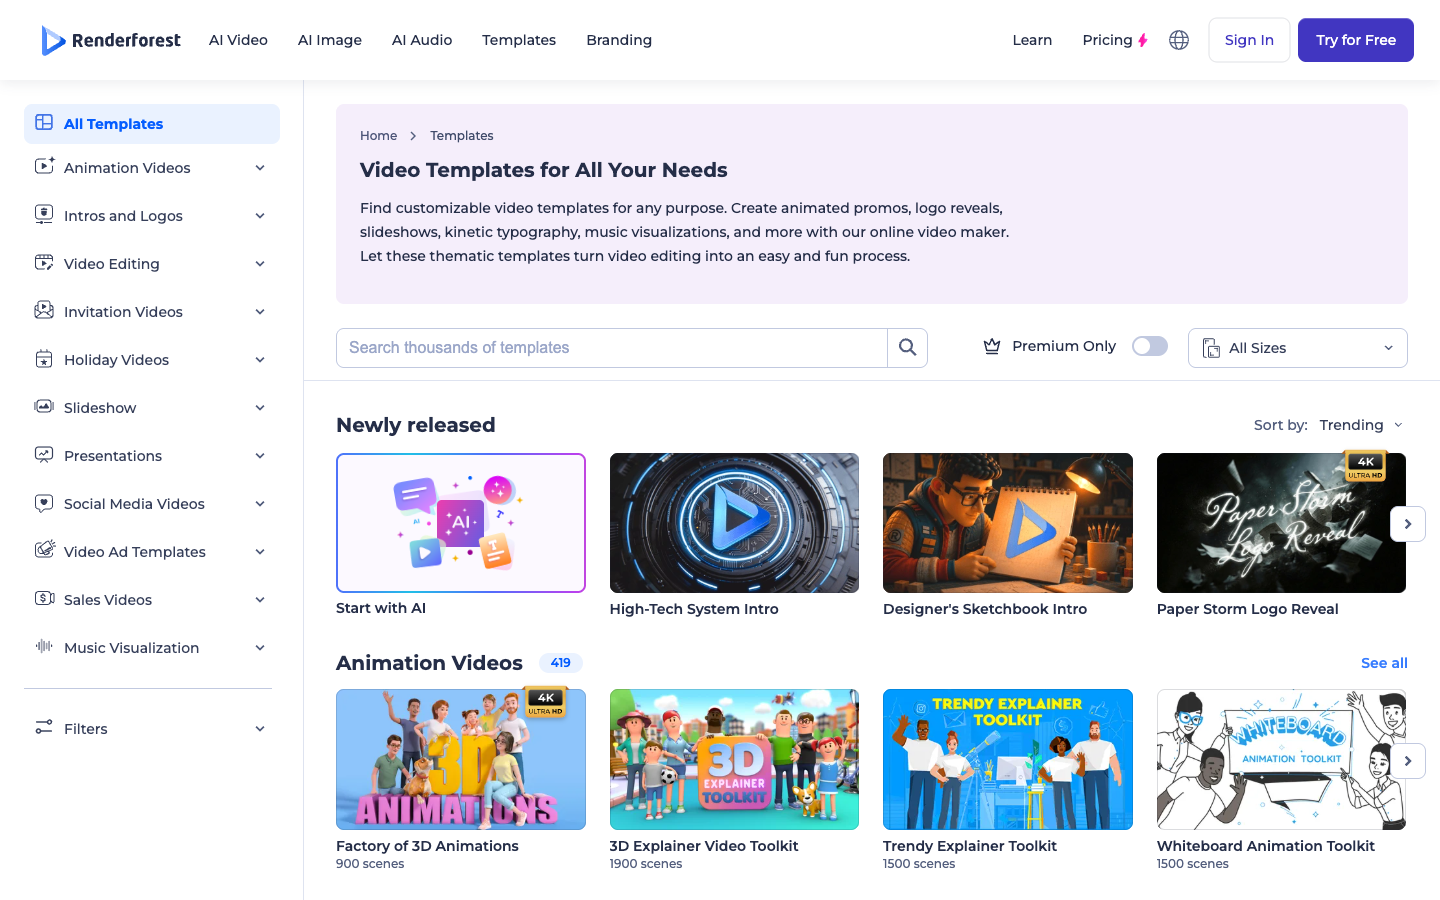Screen dimensions: 1440x900
Task: Open the Pricing link
Action: pyautogui.click(x=1115, y=40)
